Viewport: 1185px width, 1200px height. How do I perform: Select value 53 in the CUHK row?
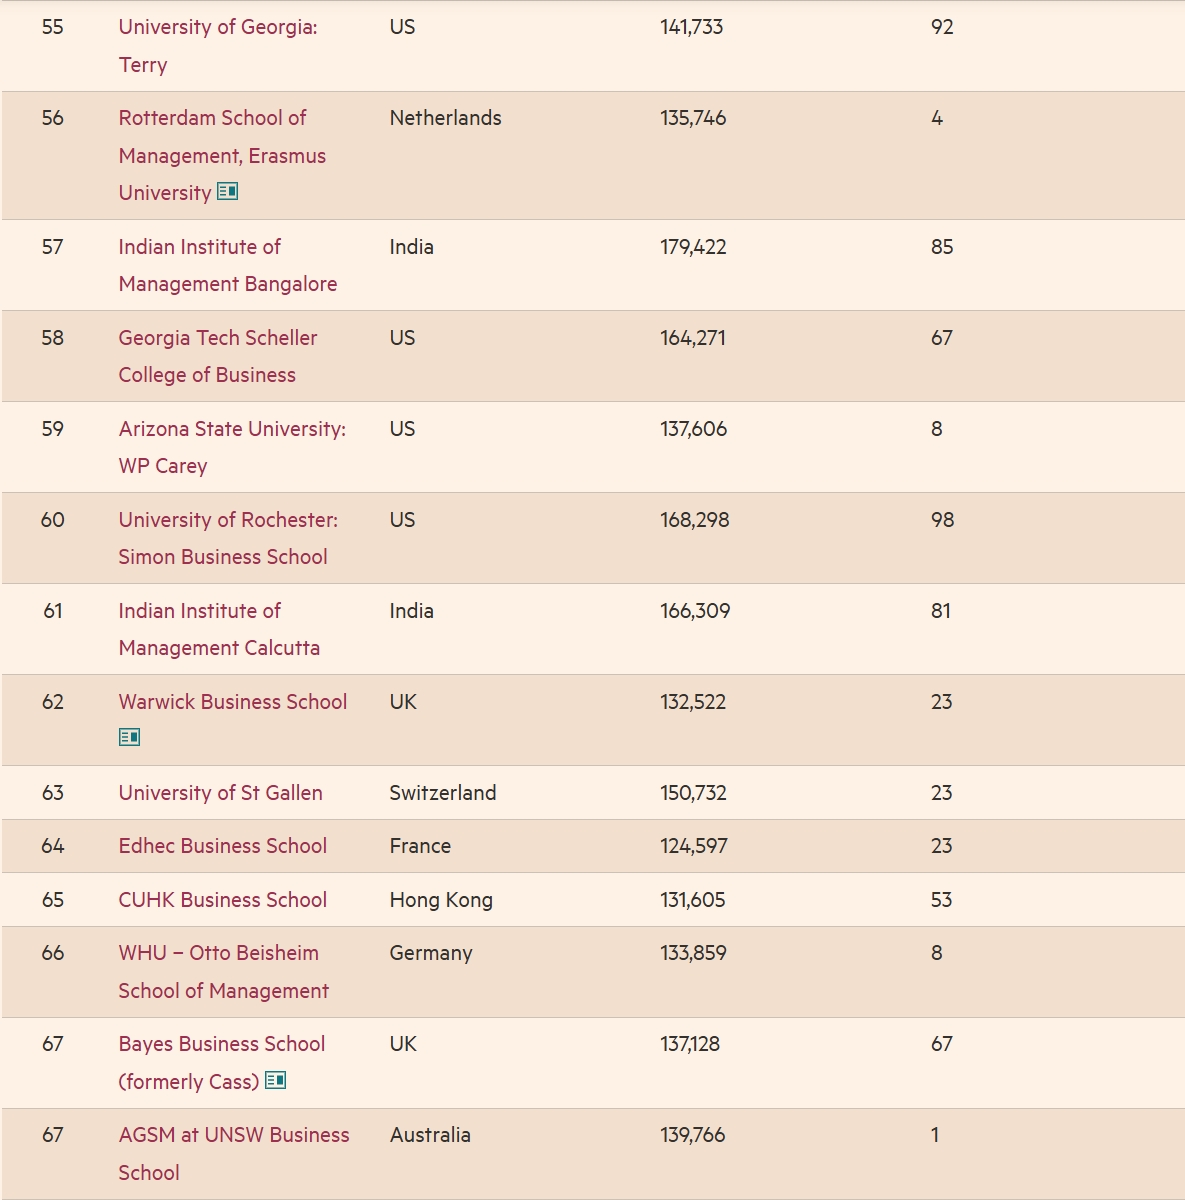[x=942, y=900]
